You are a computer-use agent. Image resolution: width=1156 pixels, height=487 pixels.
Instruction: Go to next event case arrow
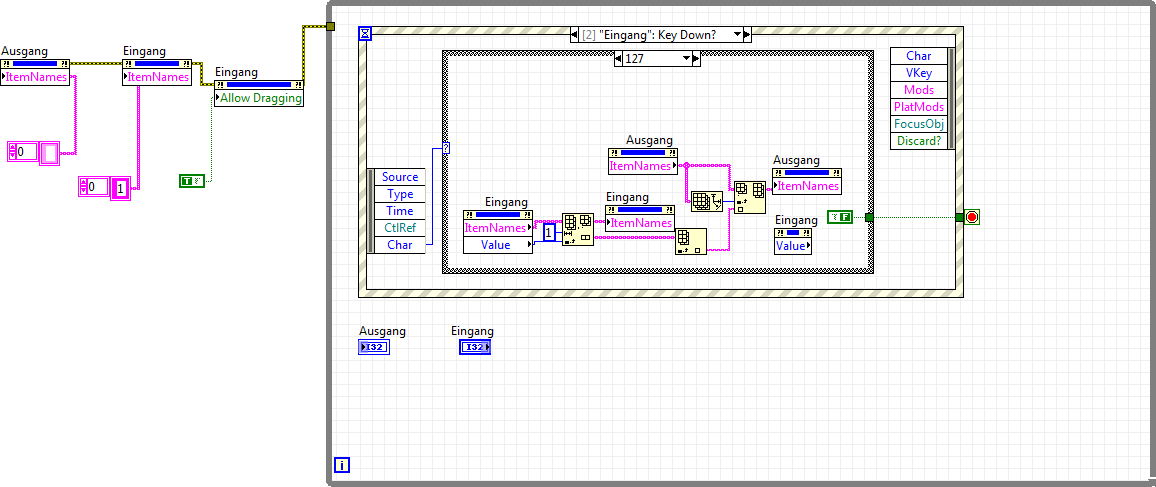point(747,34)
